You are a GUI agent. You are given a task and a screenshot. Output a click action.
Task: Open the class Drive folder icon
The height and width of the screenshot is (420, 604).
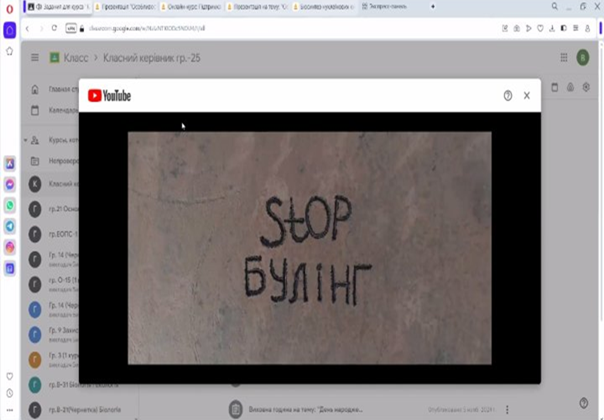570,87
